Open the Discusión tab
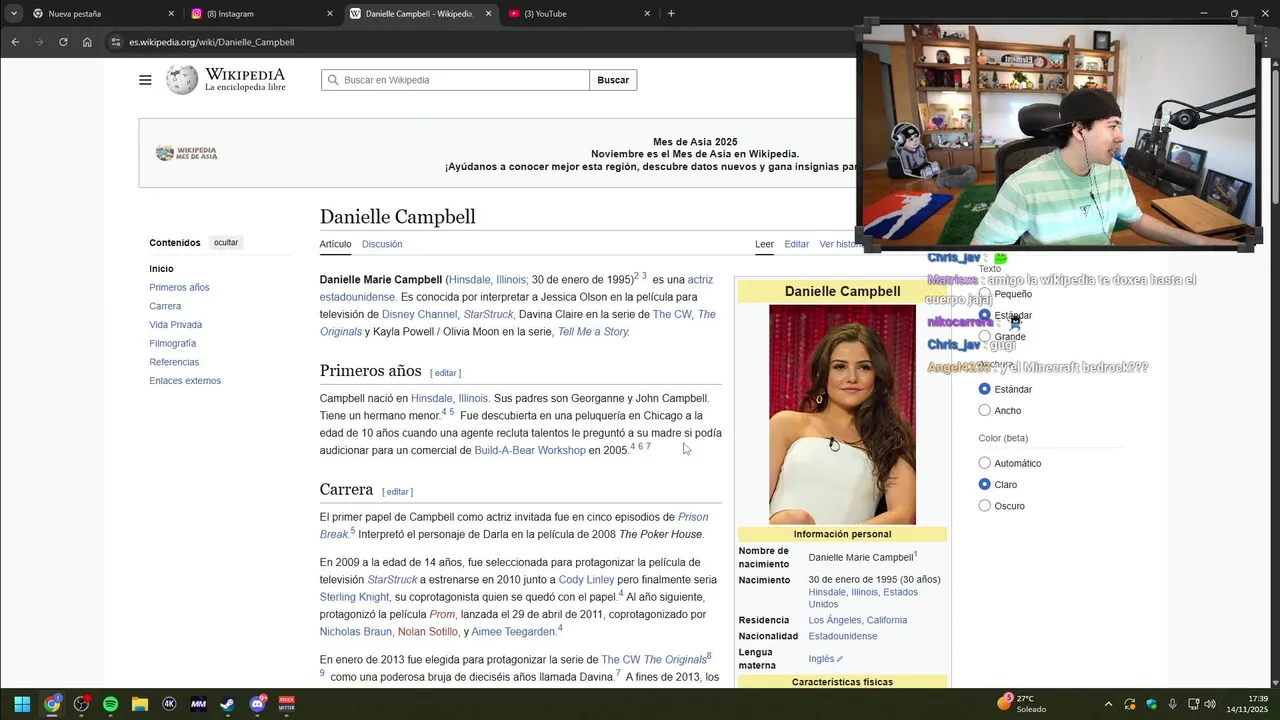Screen dimensions: 1280x720 coord(382,244)
